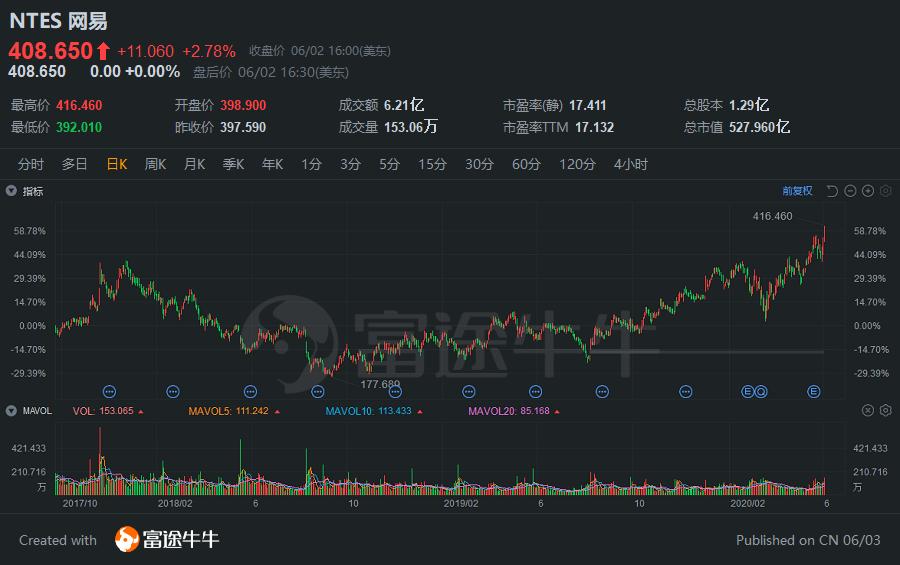
Task: Click the MAVOL20: 85.168 indicator label
Action: (x=509, y=411)
